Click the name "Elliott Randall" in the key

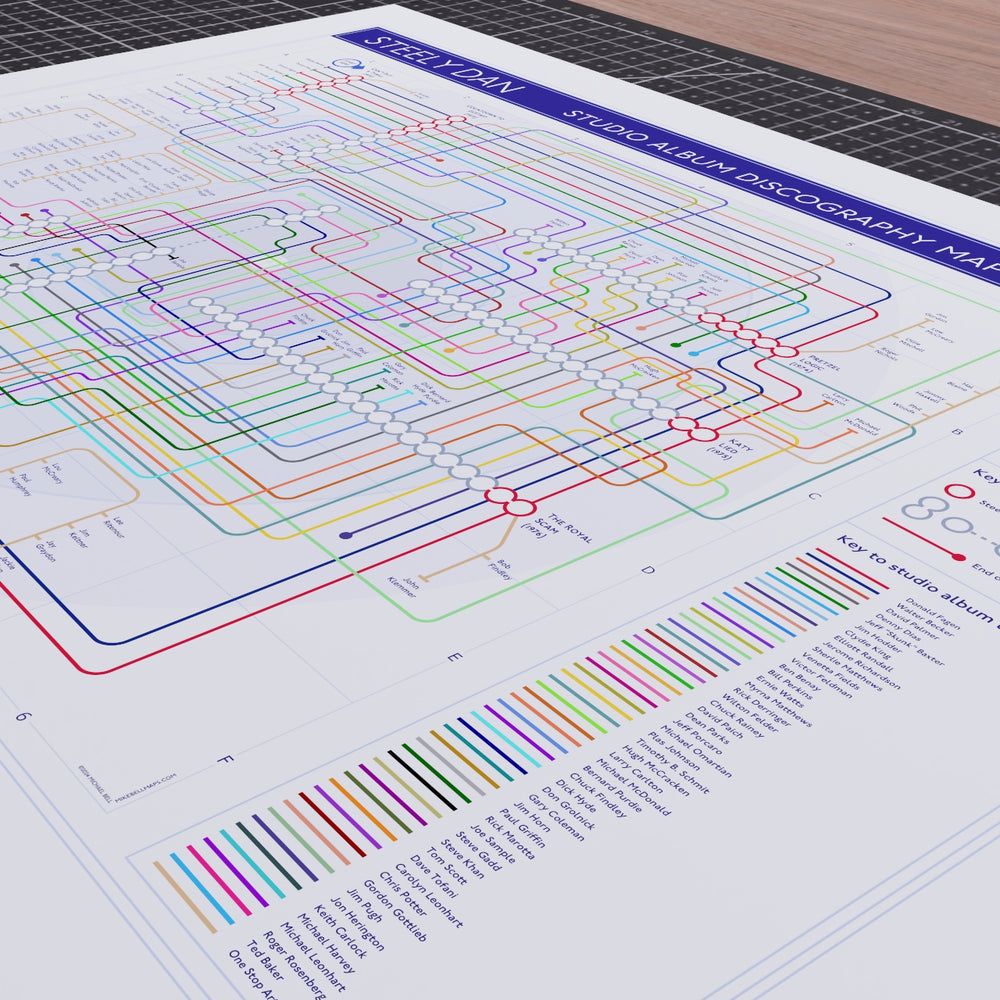864,656
